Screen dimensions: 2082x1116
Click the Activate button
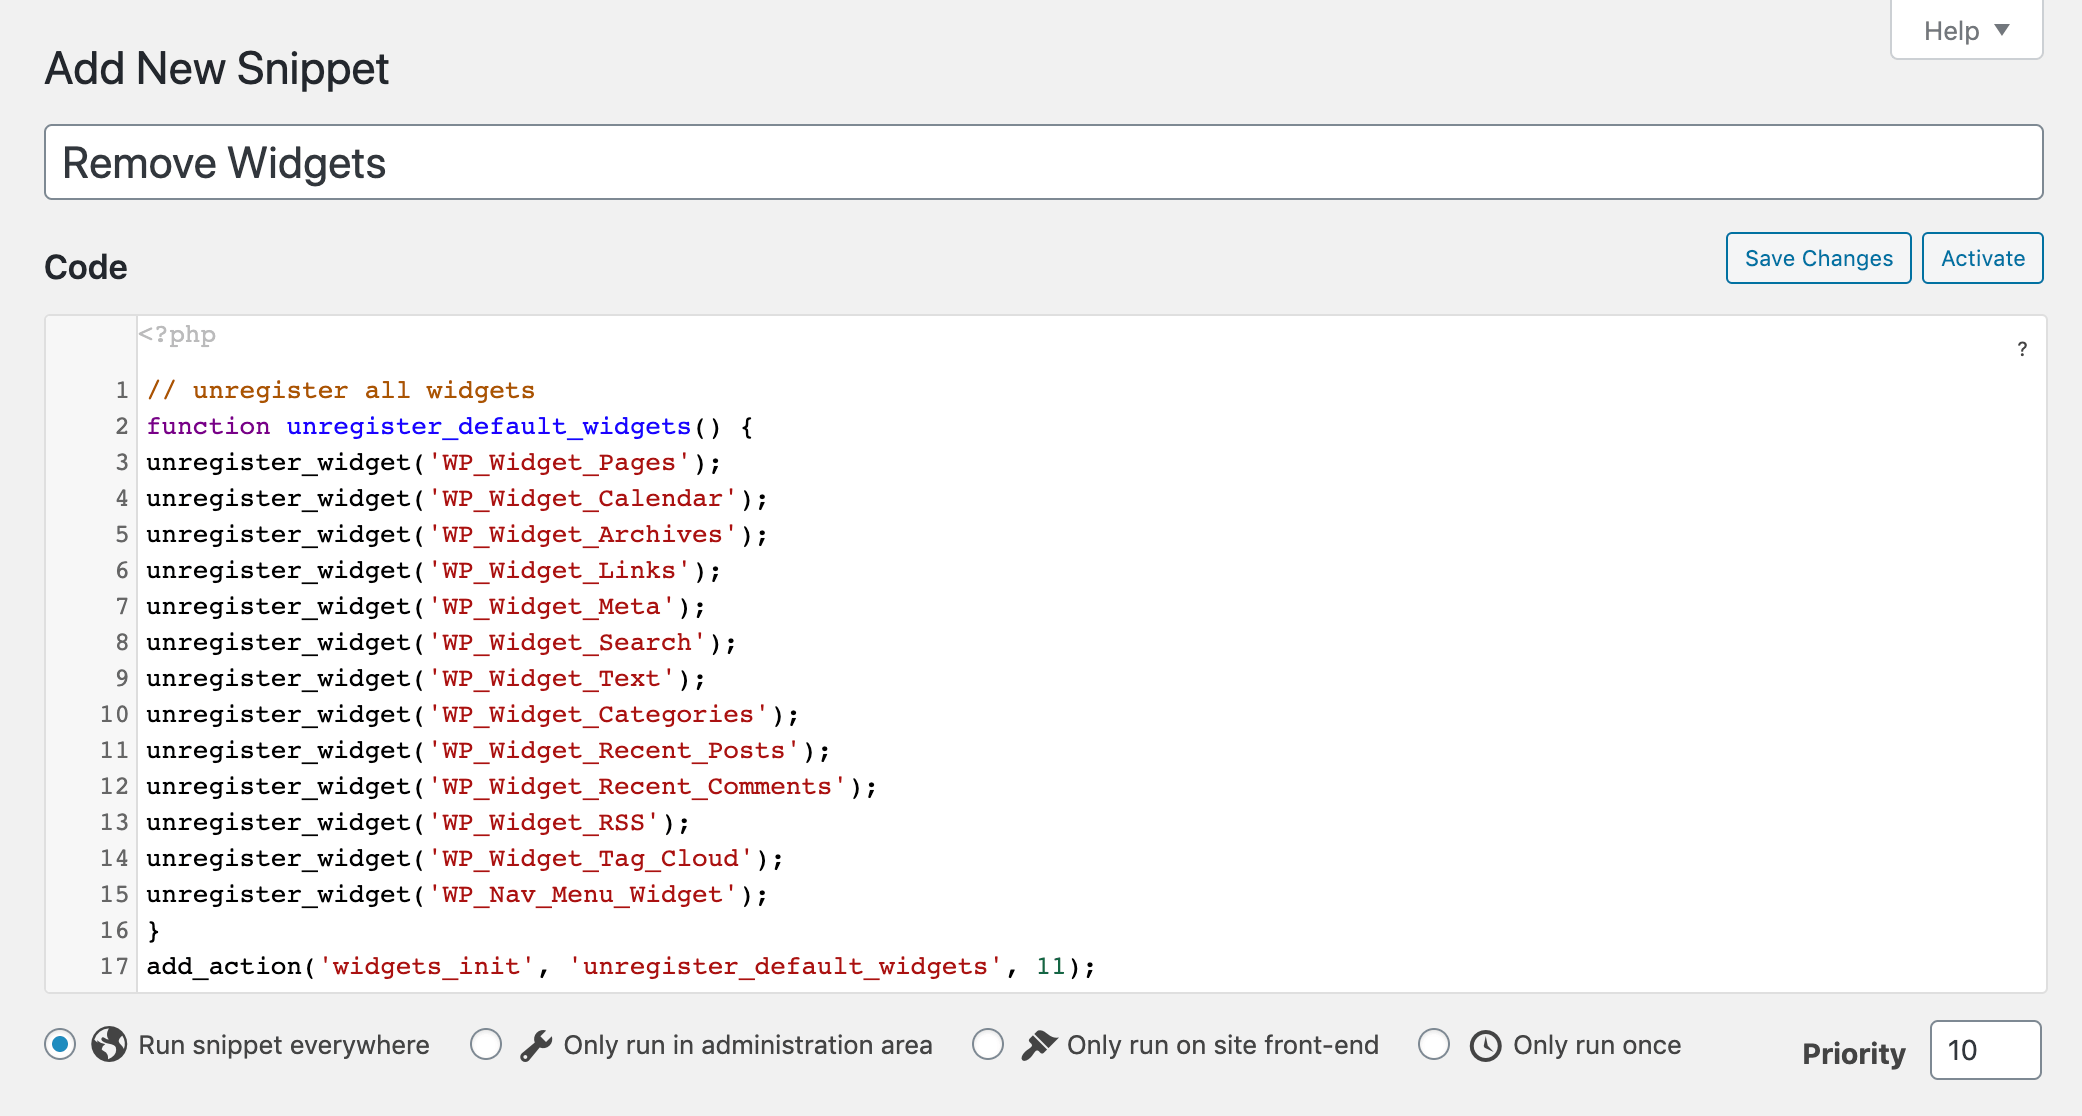pyautogui.click(x=1983, y=259)
